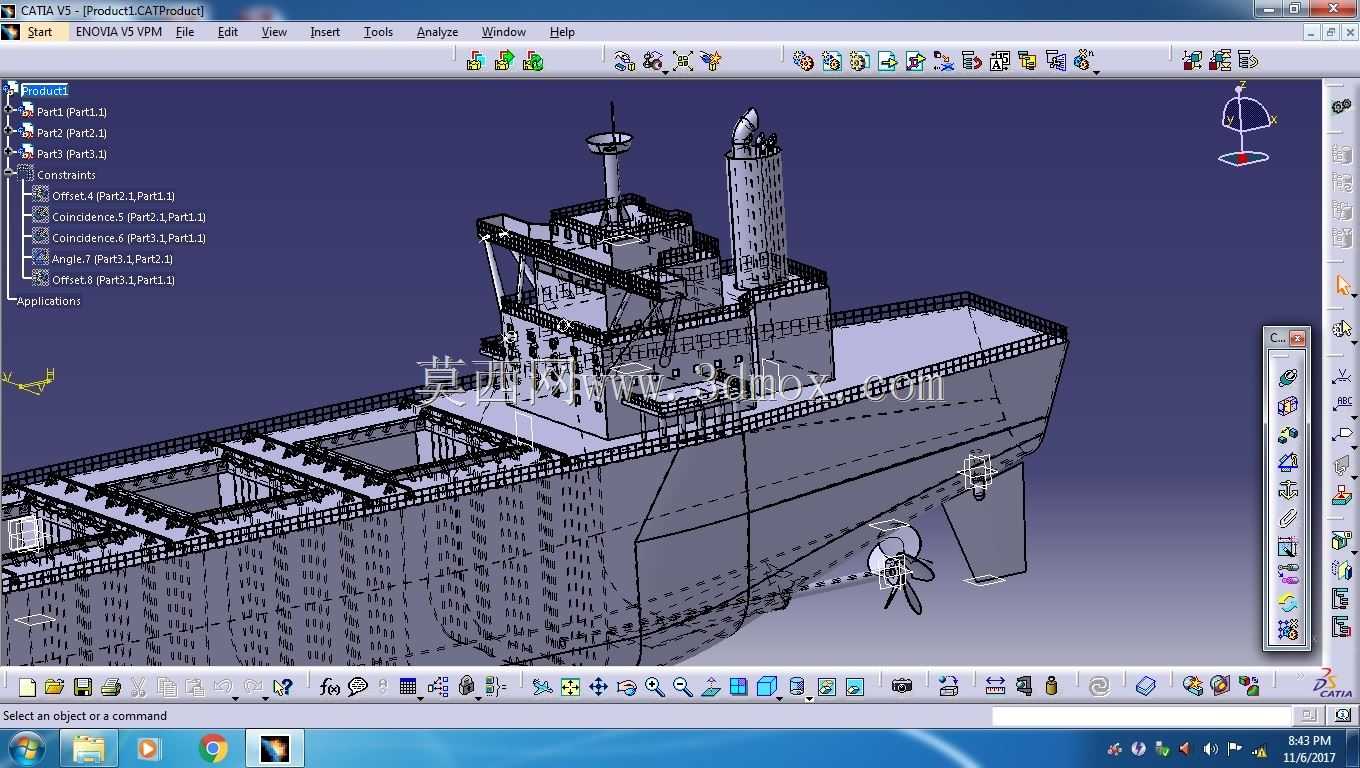This screenshot has height=768, width=1360.
Task: Select the Fit All In view icon
Action: (x=570, y=687)
